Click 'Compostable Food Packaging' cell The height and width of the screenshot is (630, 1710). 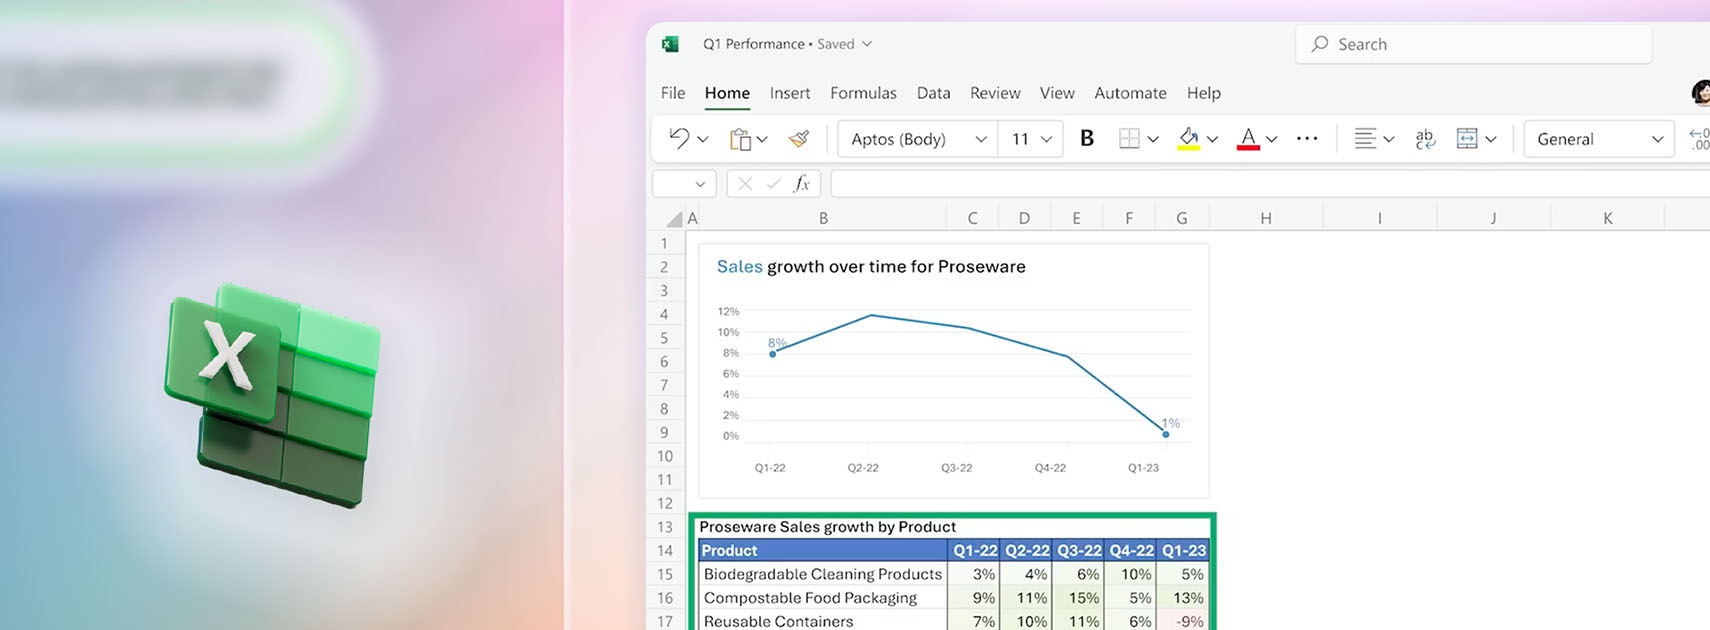pyautogui.click(x=822, y=598)
